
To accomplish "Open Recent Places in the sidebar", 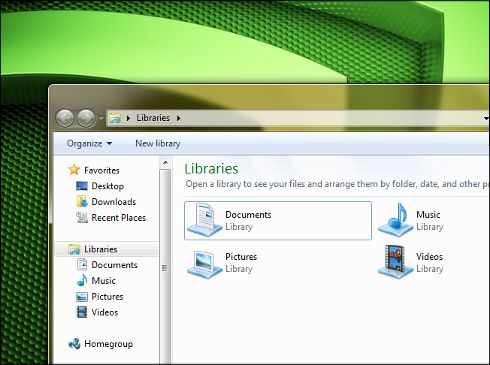I will point(119,218).
